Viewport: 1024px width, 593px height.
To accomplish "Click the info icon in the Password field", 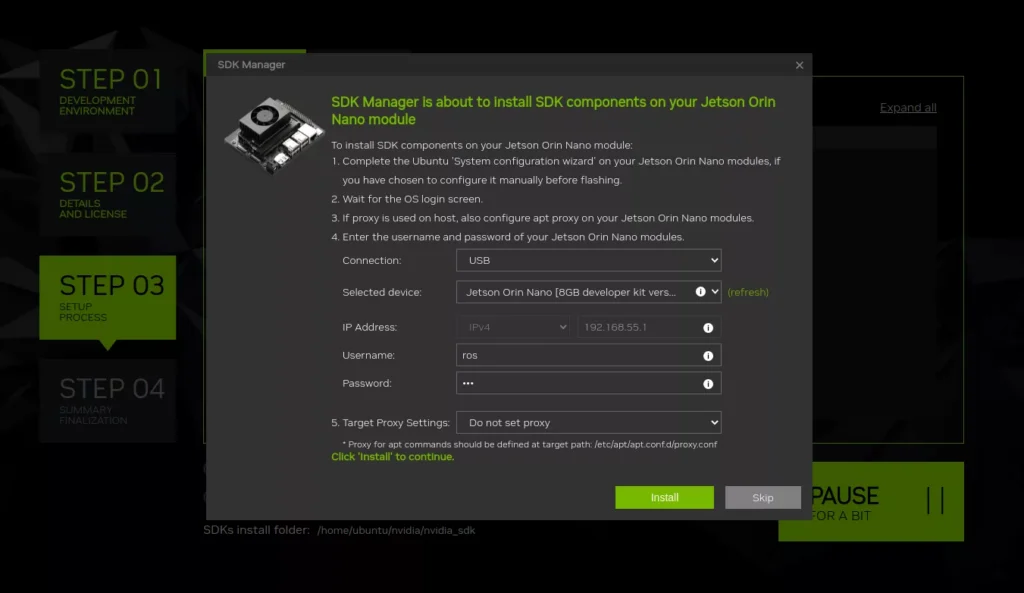I will 708,384.
